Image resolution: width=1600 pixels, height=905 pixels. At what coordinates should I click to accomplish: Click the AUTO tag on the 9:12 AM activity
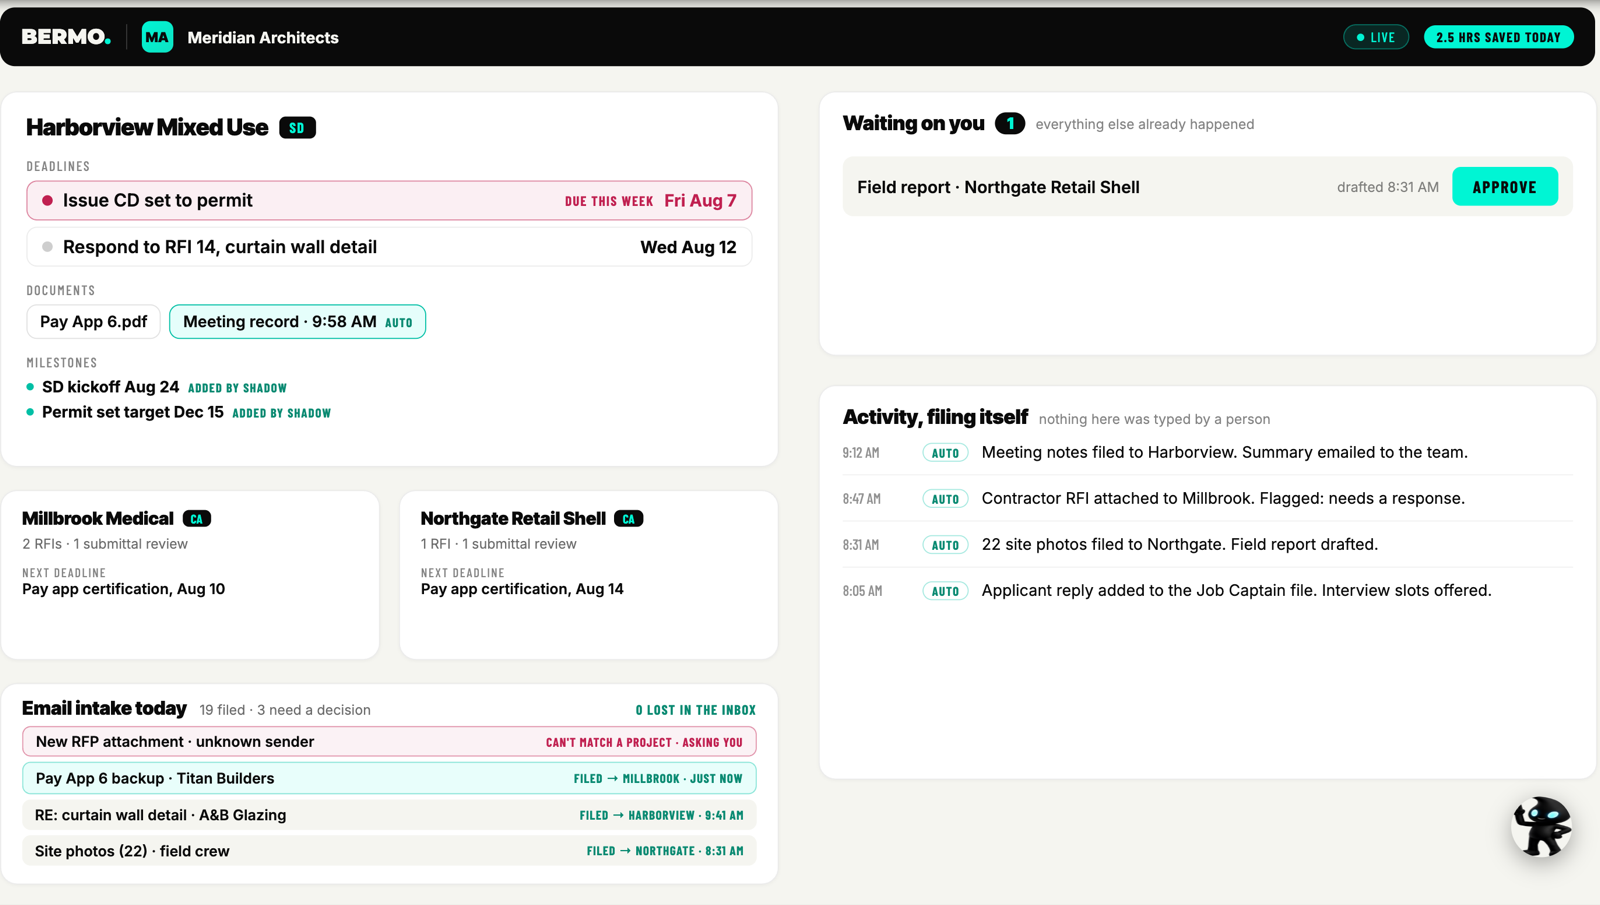click(945, 453)
